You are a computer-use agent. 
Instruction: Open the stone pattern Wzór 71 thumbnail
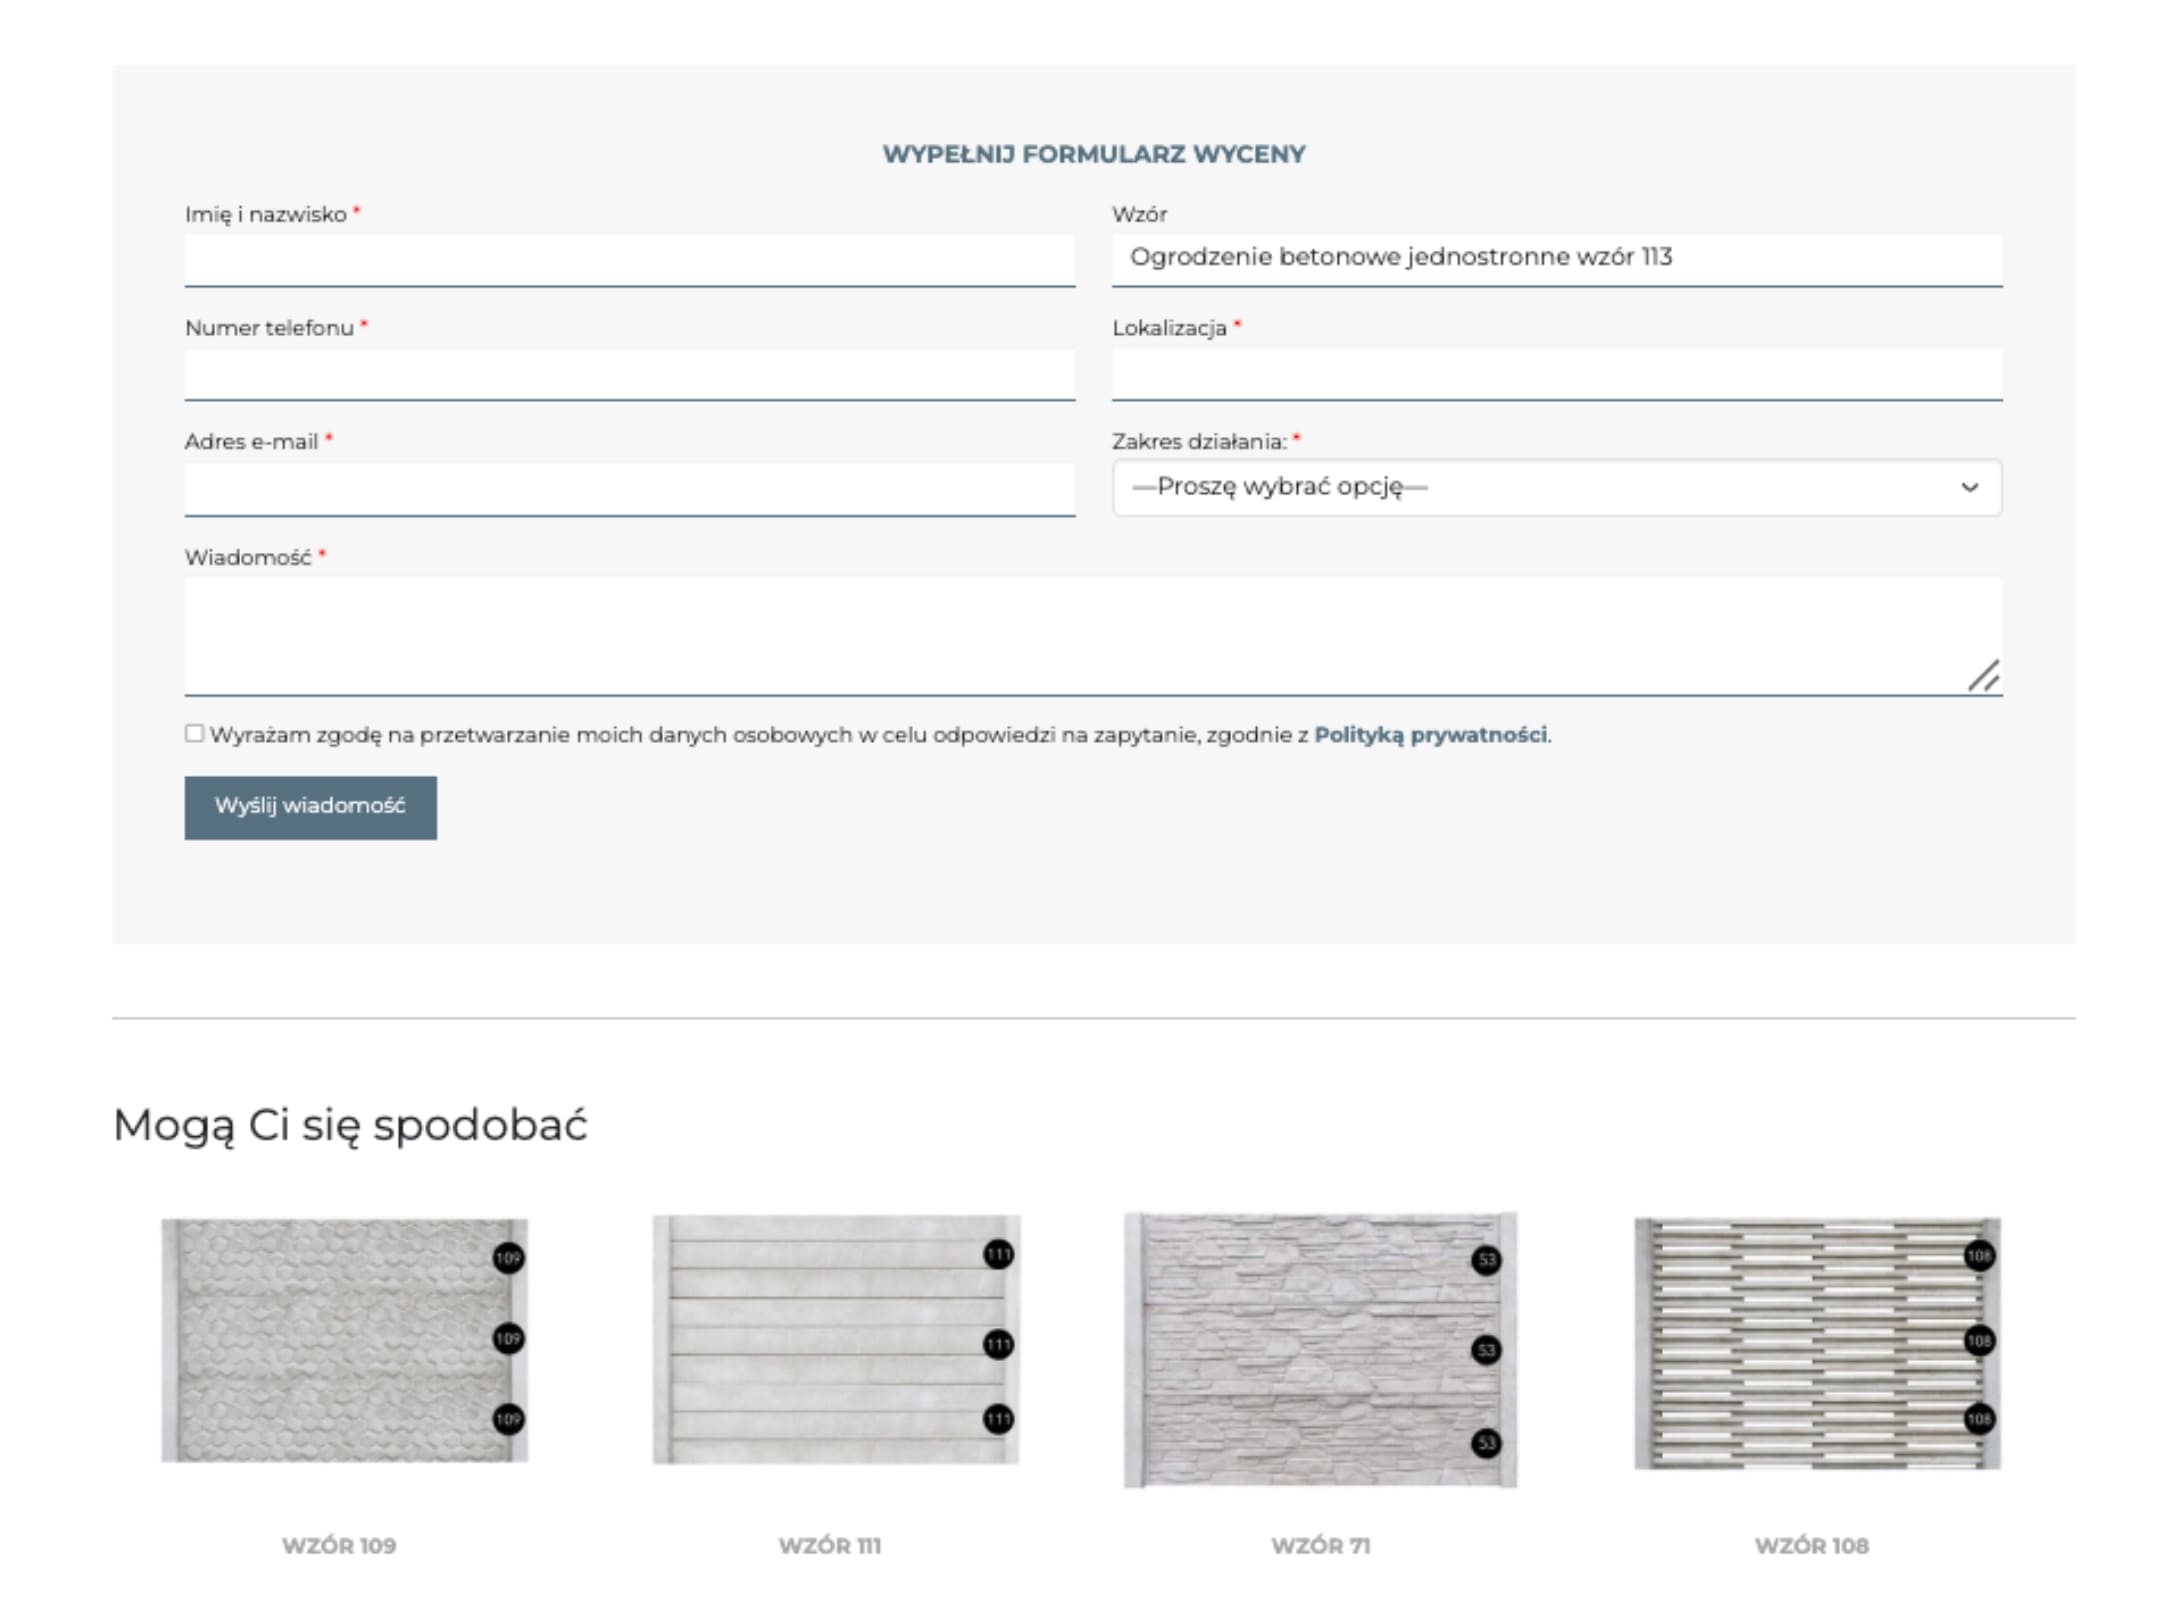pos(1320,1349)
